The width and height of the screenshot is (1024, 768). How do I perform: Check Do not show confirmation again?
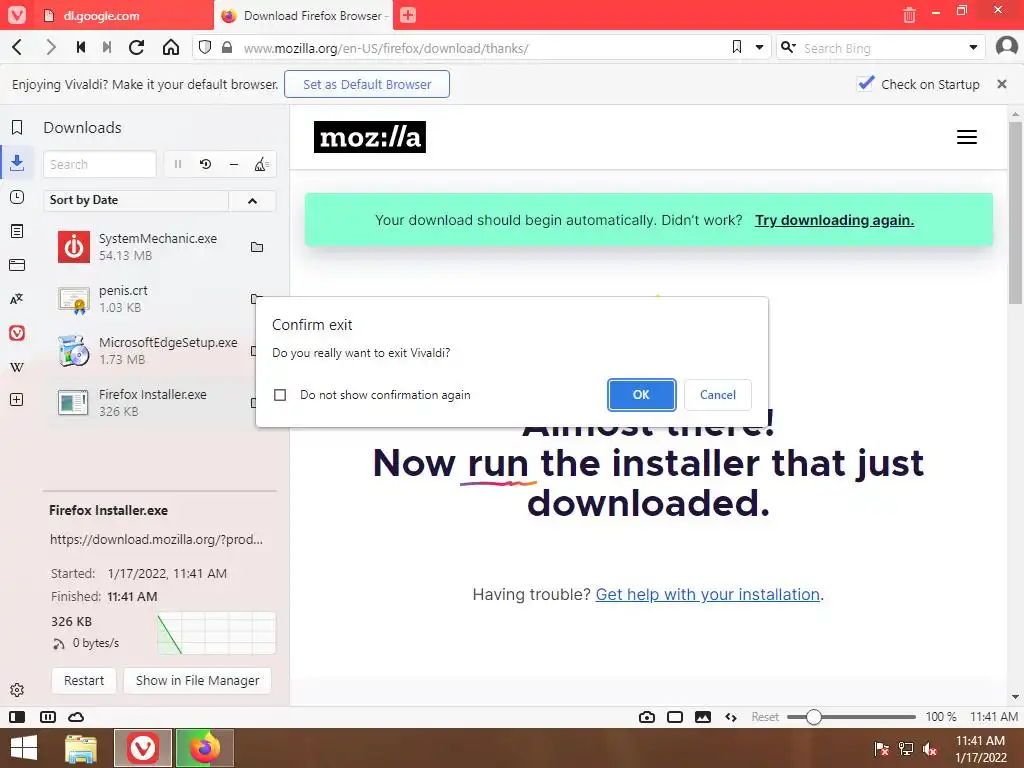point(280,395)
